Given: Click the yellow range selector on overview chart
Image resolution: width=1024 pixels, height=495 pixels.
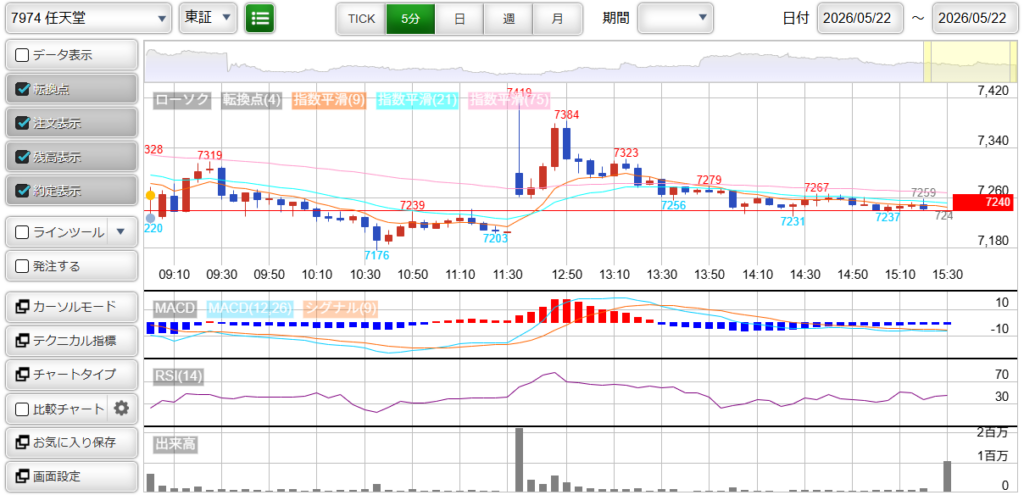Looking at the screenshot, I should point(968,61).
